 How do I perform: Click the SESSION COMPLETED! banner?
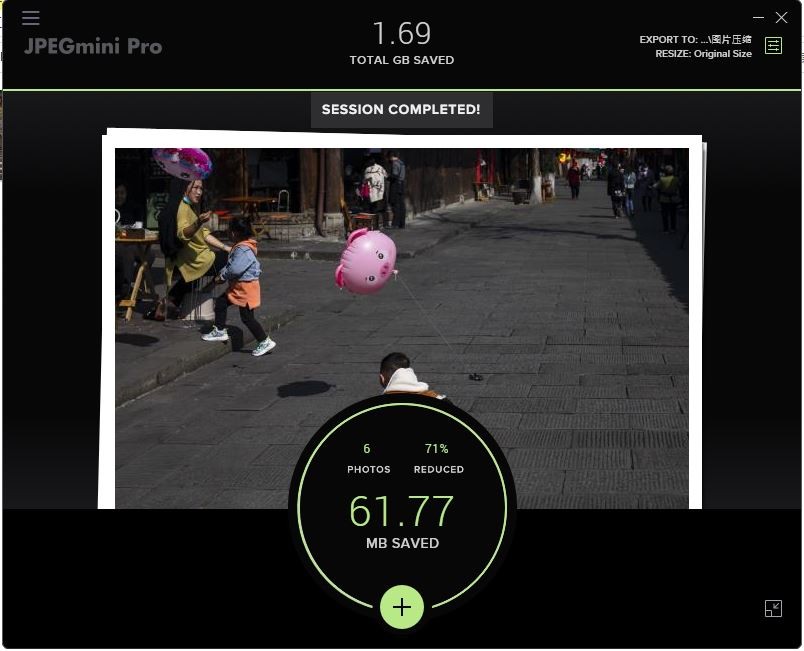coord(401,110)
